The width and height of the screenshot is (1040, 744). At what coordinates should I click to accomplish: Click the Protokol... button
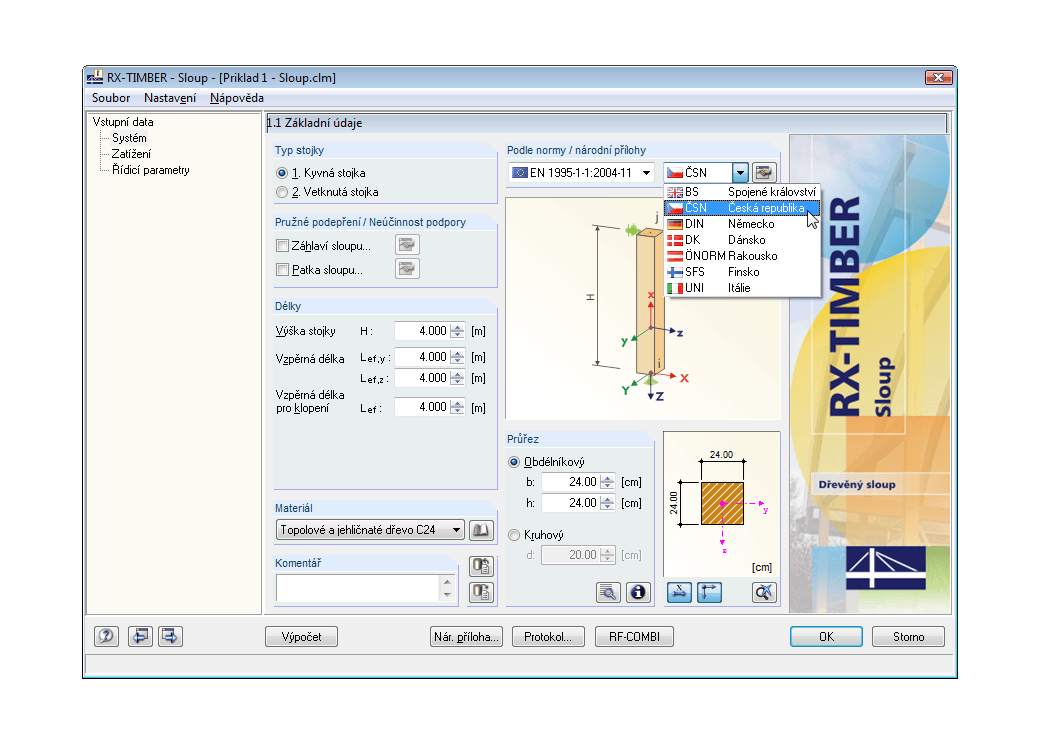click(548, 637)
